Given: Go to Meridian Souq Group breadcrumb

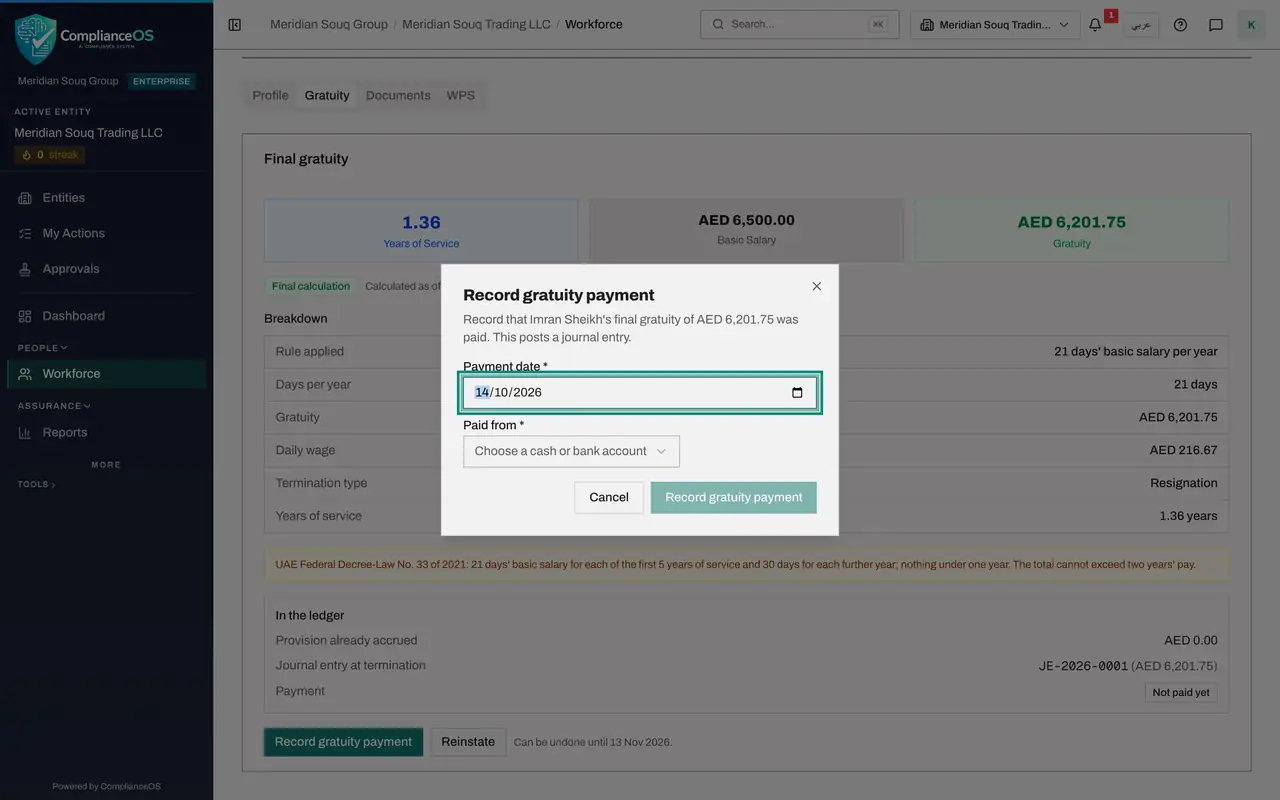Looking at the screenshot, I should (x=329, y=25).
